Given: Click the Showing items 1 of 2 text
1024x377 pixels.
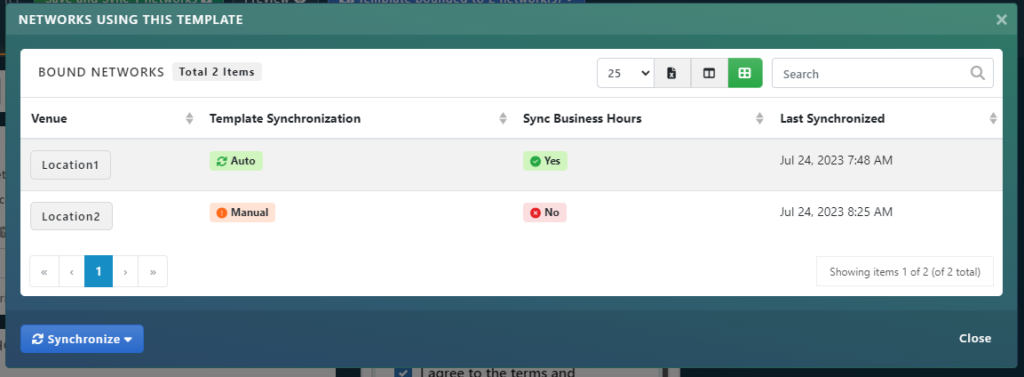Looking at the screenshot, I should click(x=904, y=272).
